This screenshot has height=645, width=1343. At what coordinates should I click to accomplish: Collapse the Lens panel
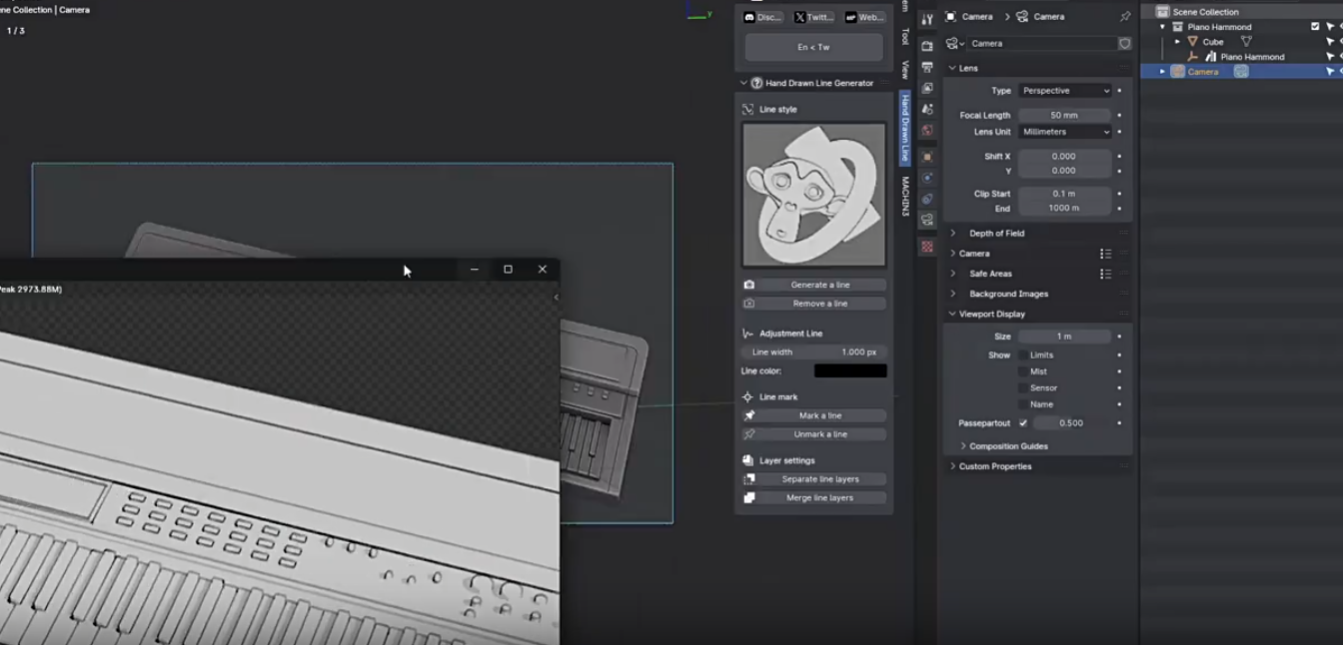tap(953, 68)
